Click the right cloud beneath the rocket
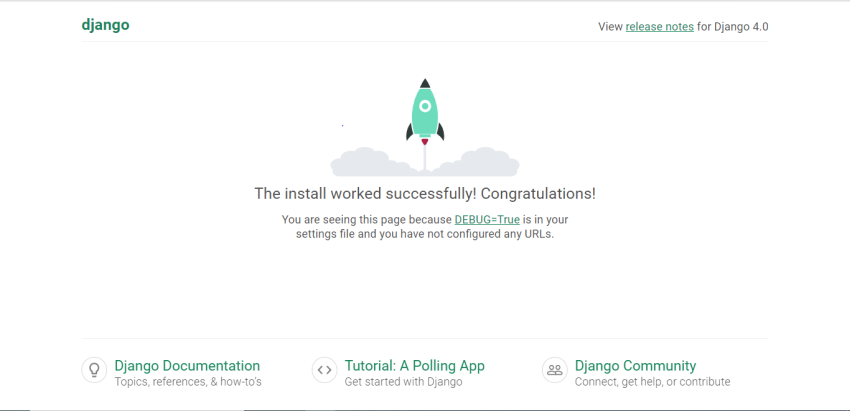850x411 pixels. 477,162
